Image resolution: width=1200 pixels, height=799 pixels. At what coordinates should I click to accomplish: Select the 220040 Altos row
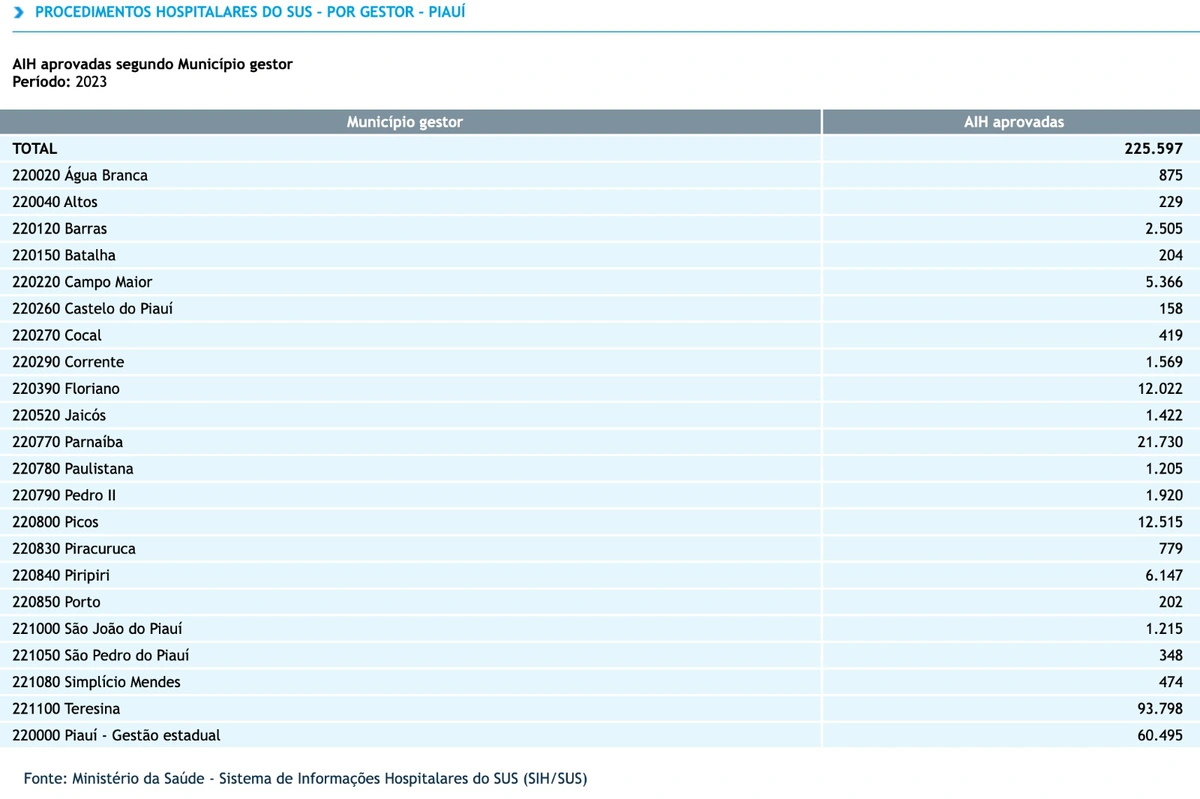[600, 202]
